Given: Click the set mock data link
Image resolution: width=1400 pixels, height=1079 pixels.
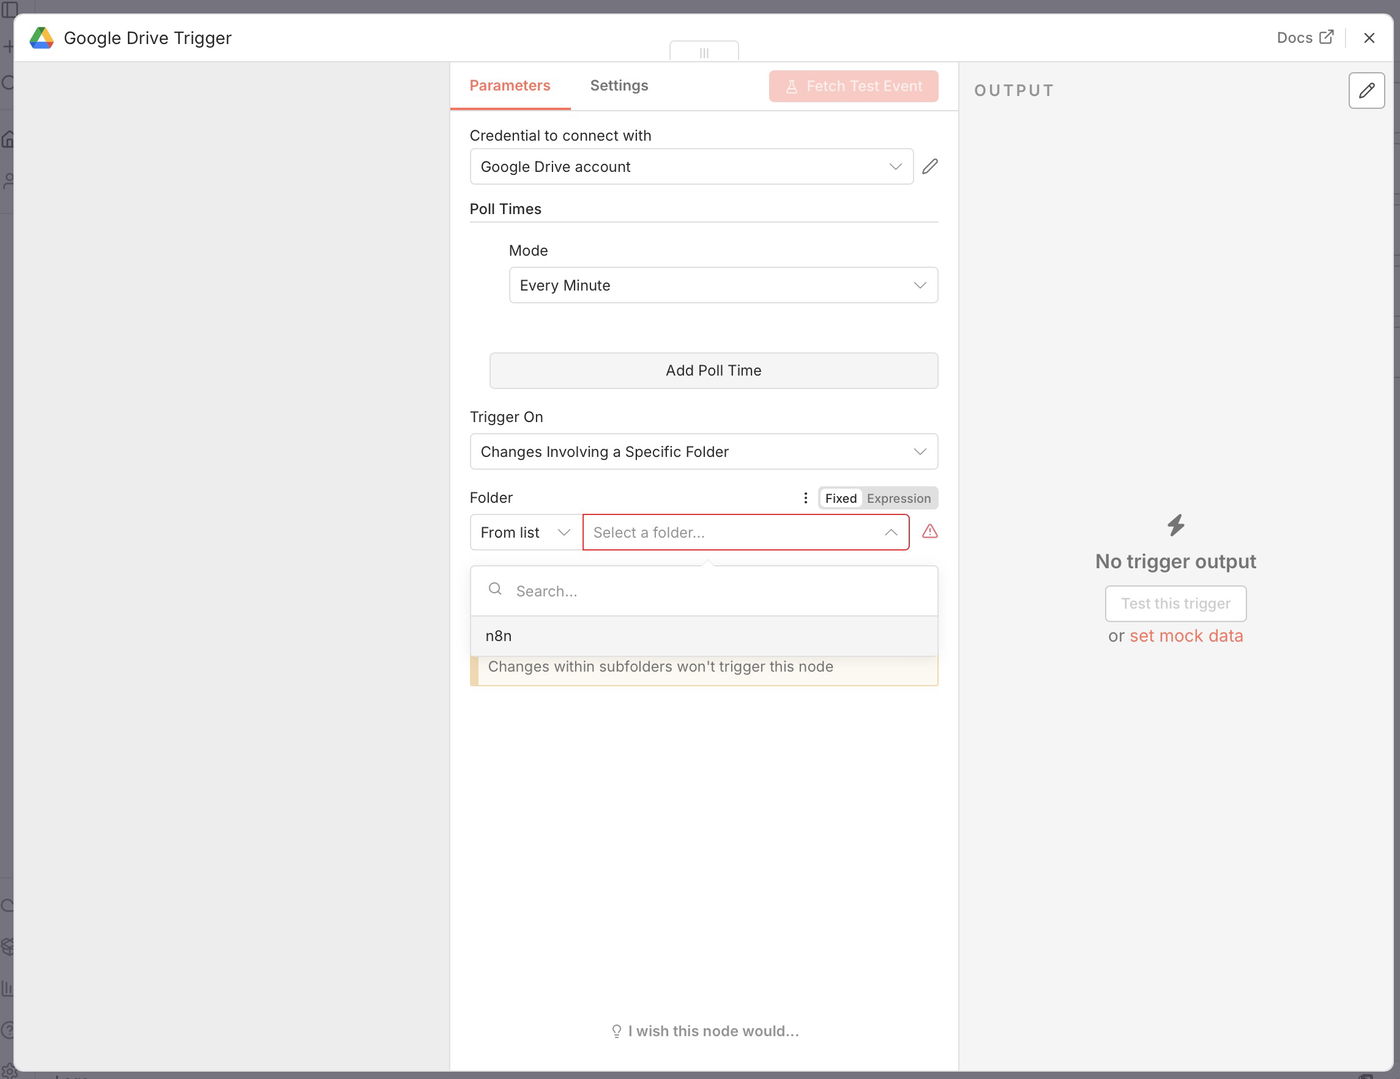Looking at the screenshot, I should (1186, 636).
